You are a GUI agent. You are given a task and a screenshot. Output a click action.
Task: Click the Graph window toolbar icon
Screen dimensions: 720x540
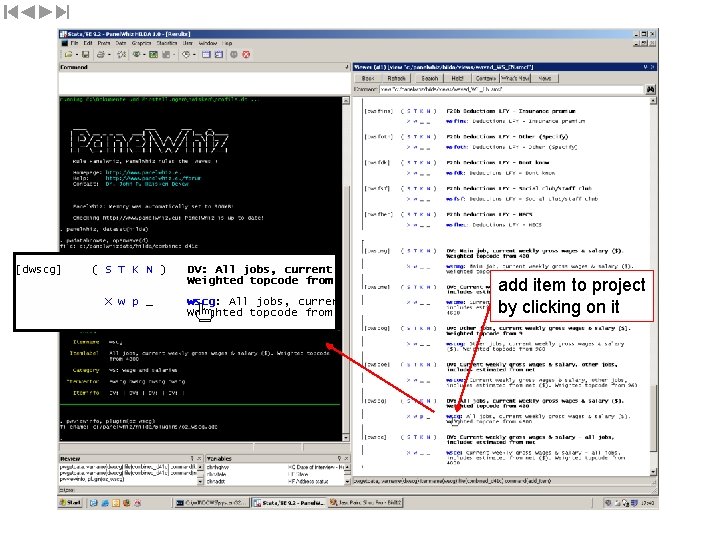pyautogui.click(x=166, y=55)
